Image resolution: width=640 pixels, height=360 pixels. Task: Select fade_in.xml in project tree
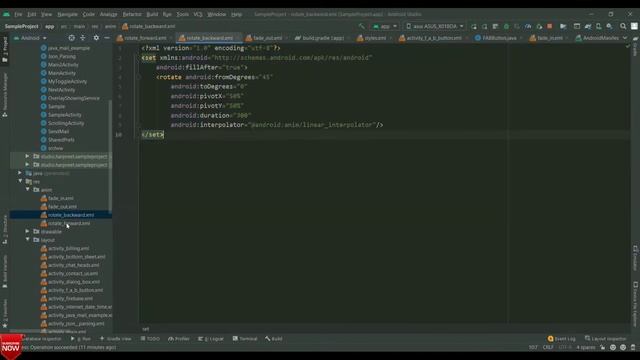[60, 198]
